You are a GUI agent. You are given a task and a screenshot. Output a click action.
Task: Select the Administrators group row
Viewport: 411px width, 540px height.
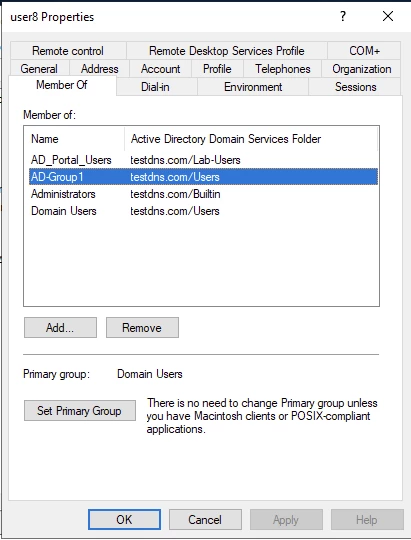tap(203, 194)
